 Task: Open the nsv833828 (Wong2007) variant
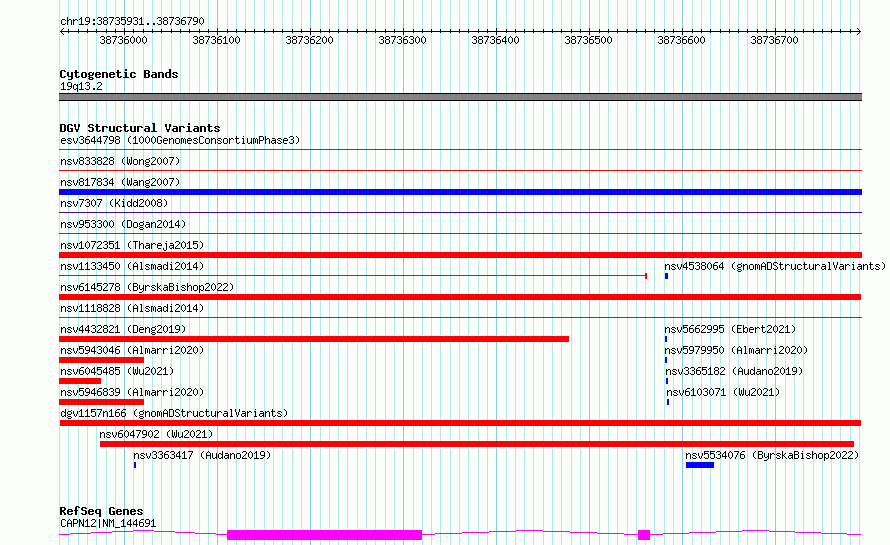[120, 161]
